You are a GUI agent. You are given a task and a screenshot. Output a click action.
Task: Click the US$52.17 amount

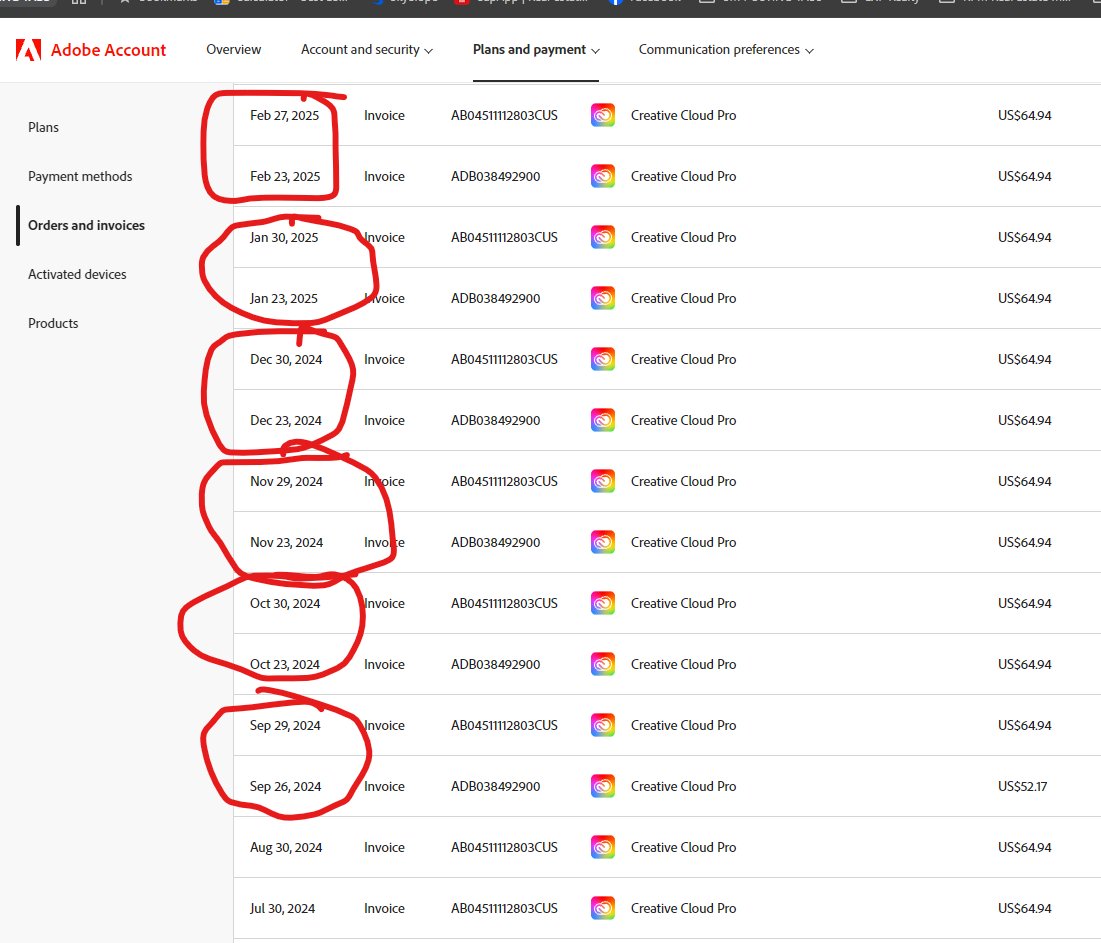pyautogui.click(x=1022, y=787)
